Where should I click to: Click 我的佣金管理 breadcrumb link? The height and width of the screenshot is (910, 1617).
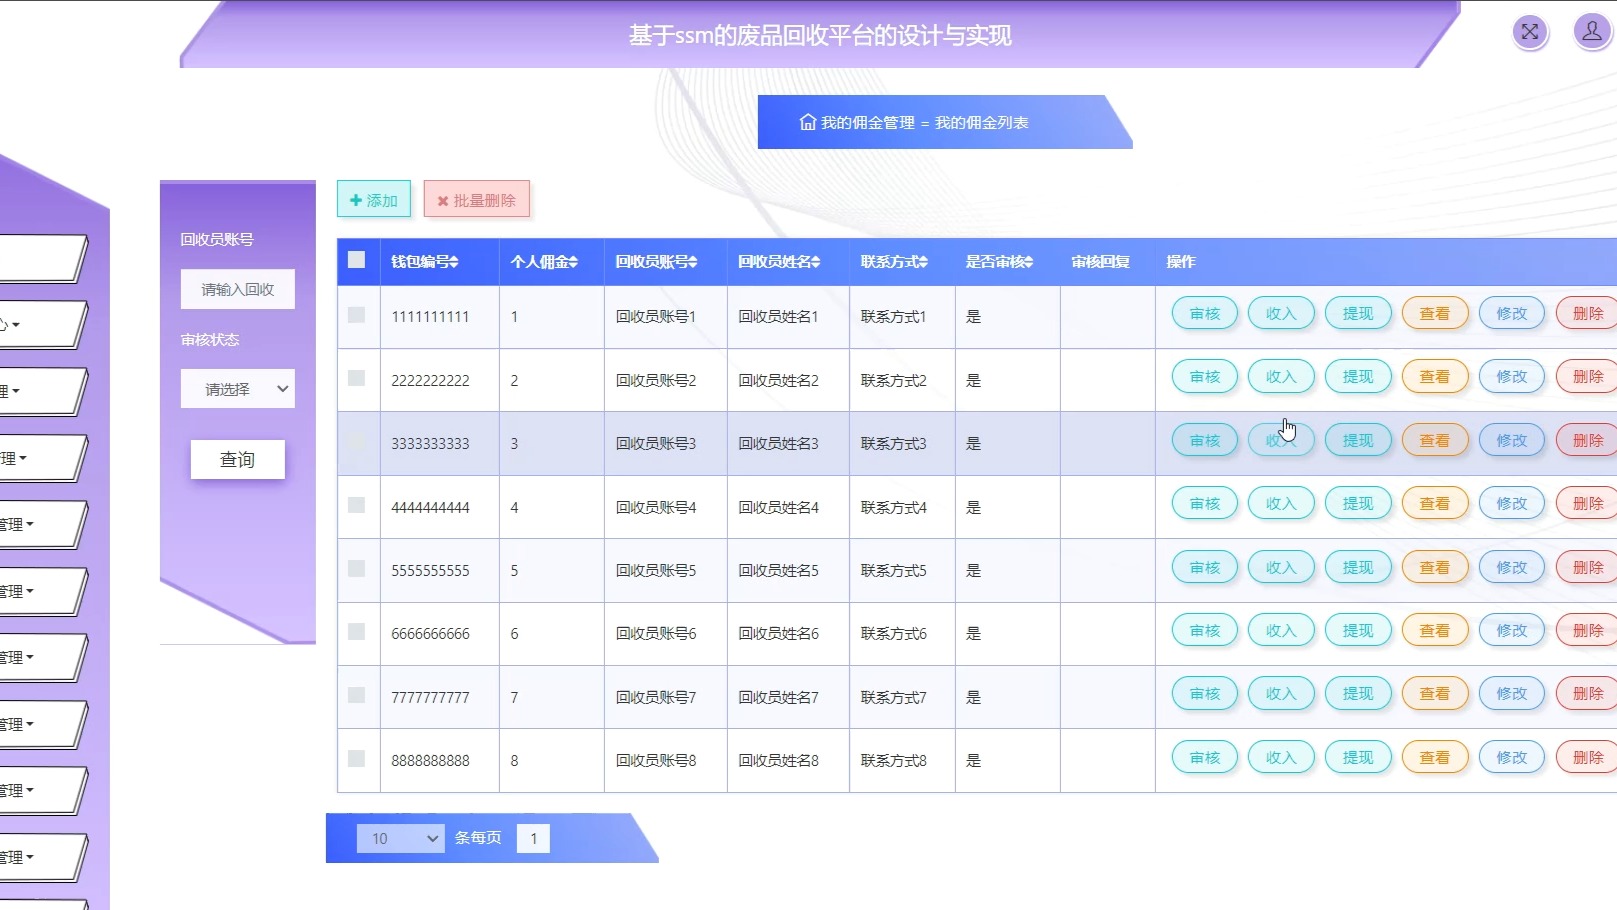(x=868, y=123)
